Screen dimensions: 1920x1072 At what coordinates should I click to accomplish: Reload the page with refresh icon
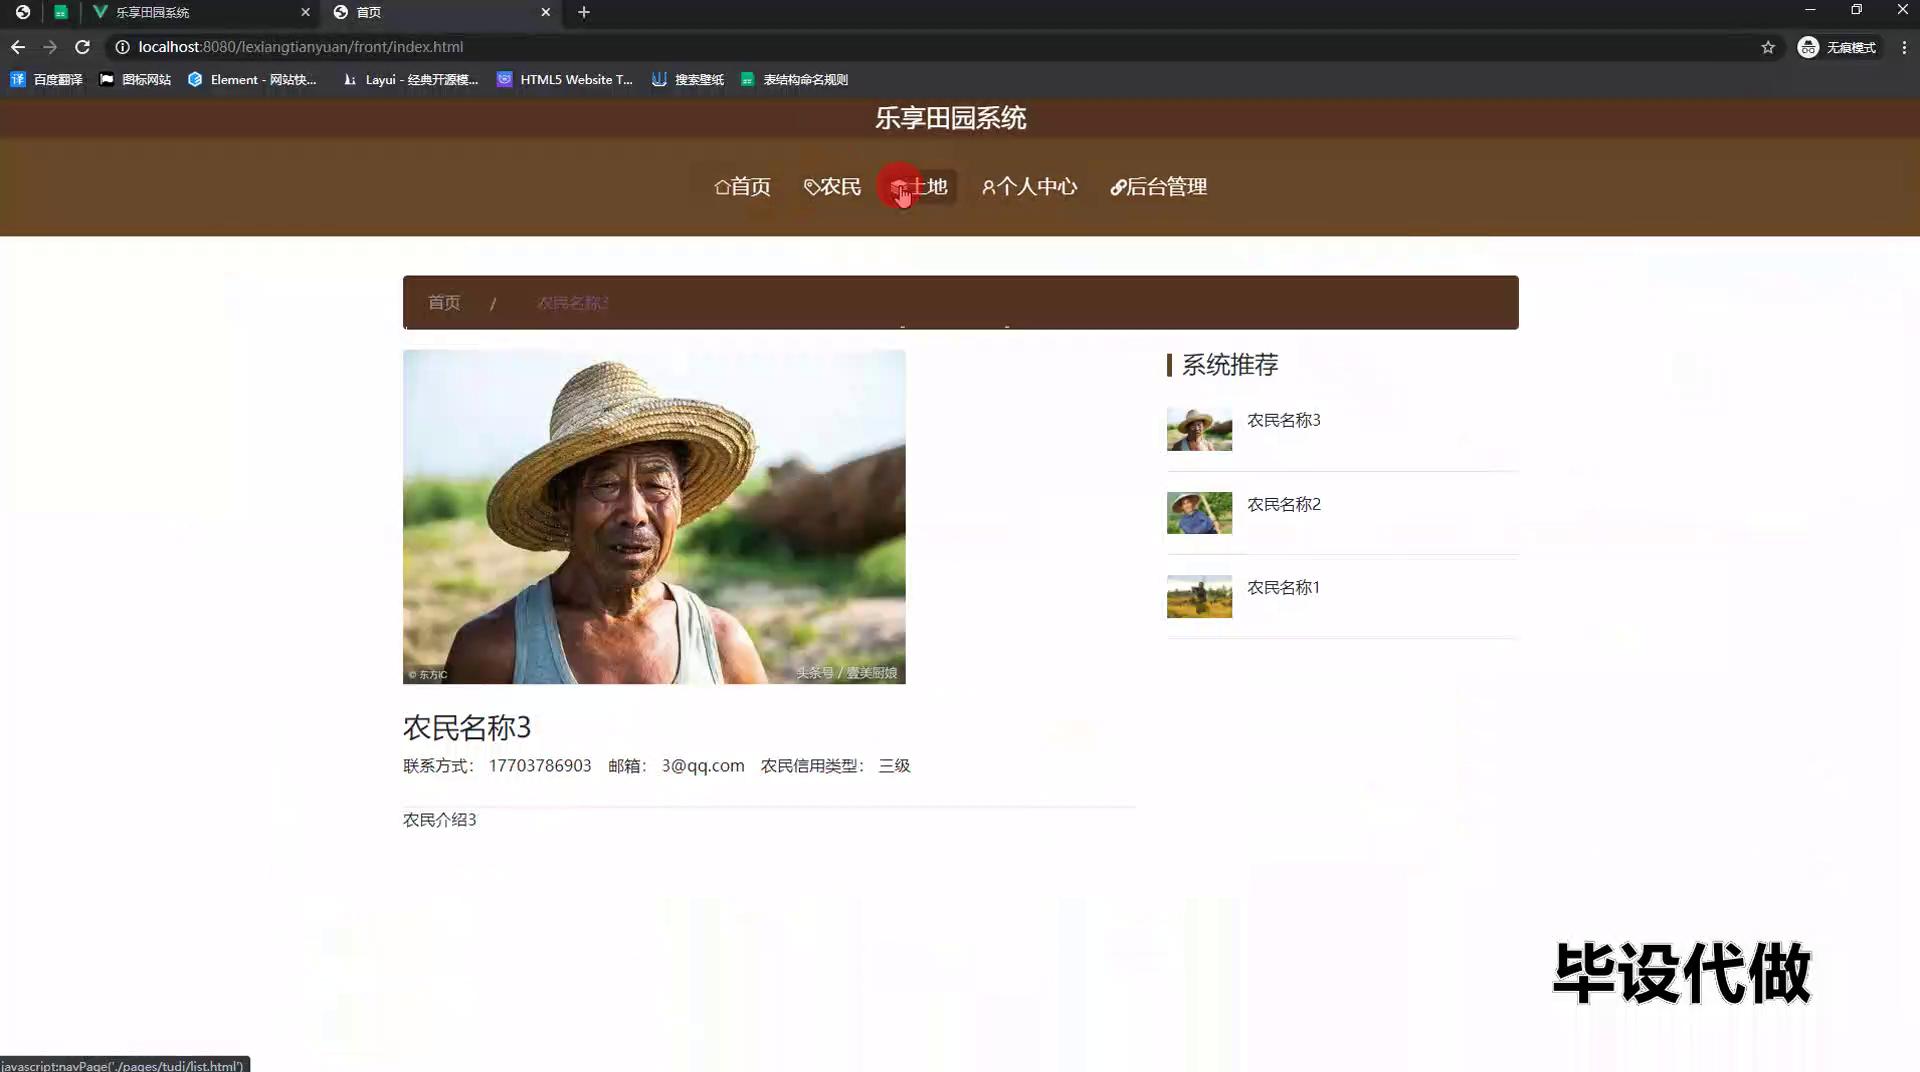coord(83,47)
